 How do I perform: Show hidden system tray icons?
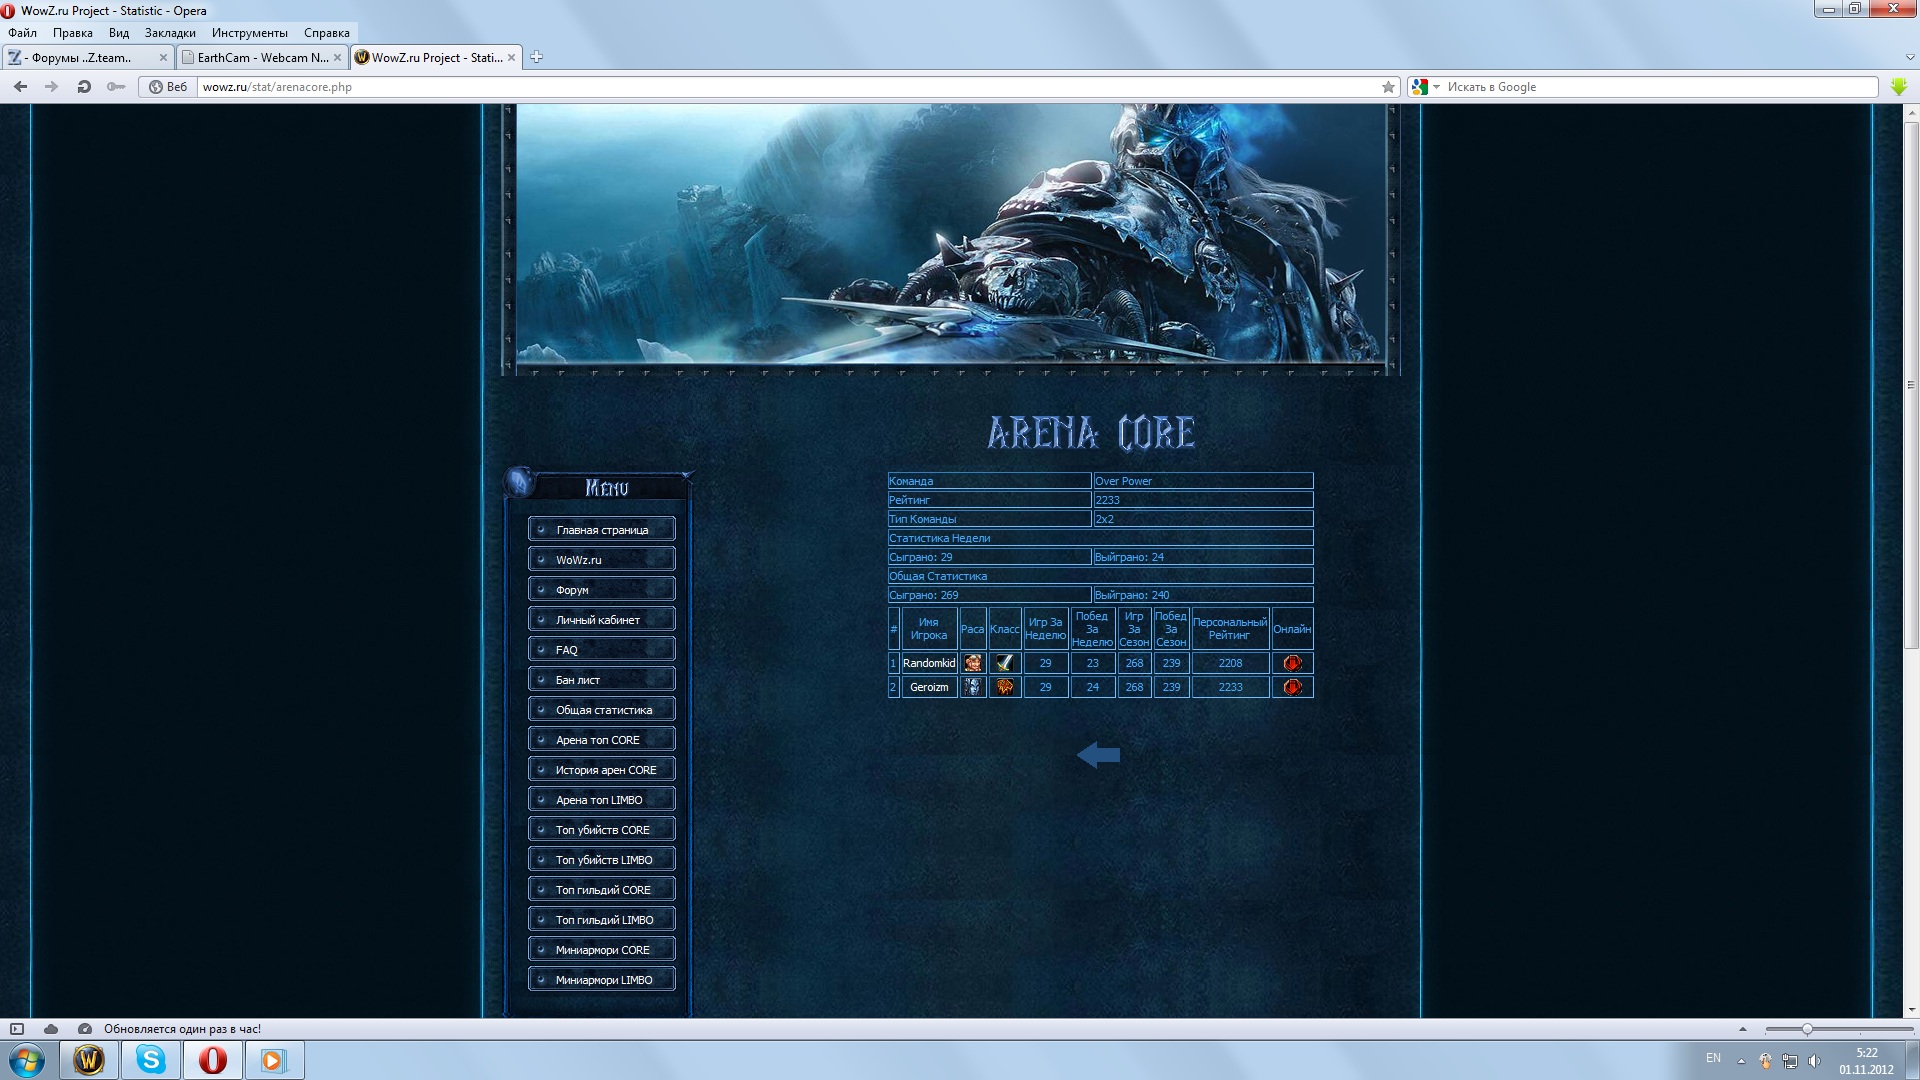1741,1060
